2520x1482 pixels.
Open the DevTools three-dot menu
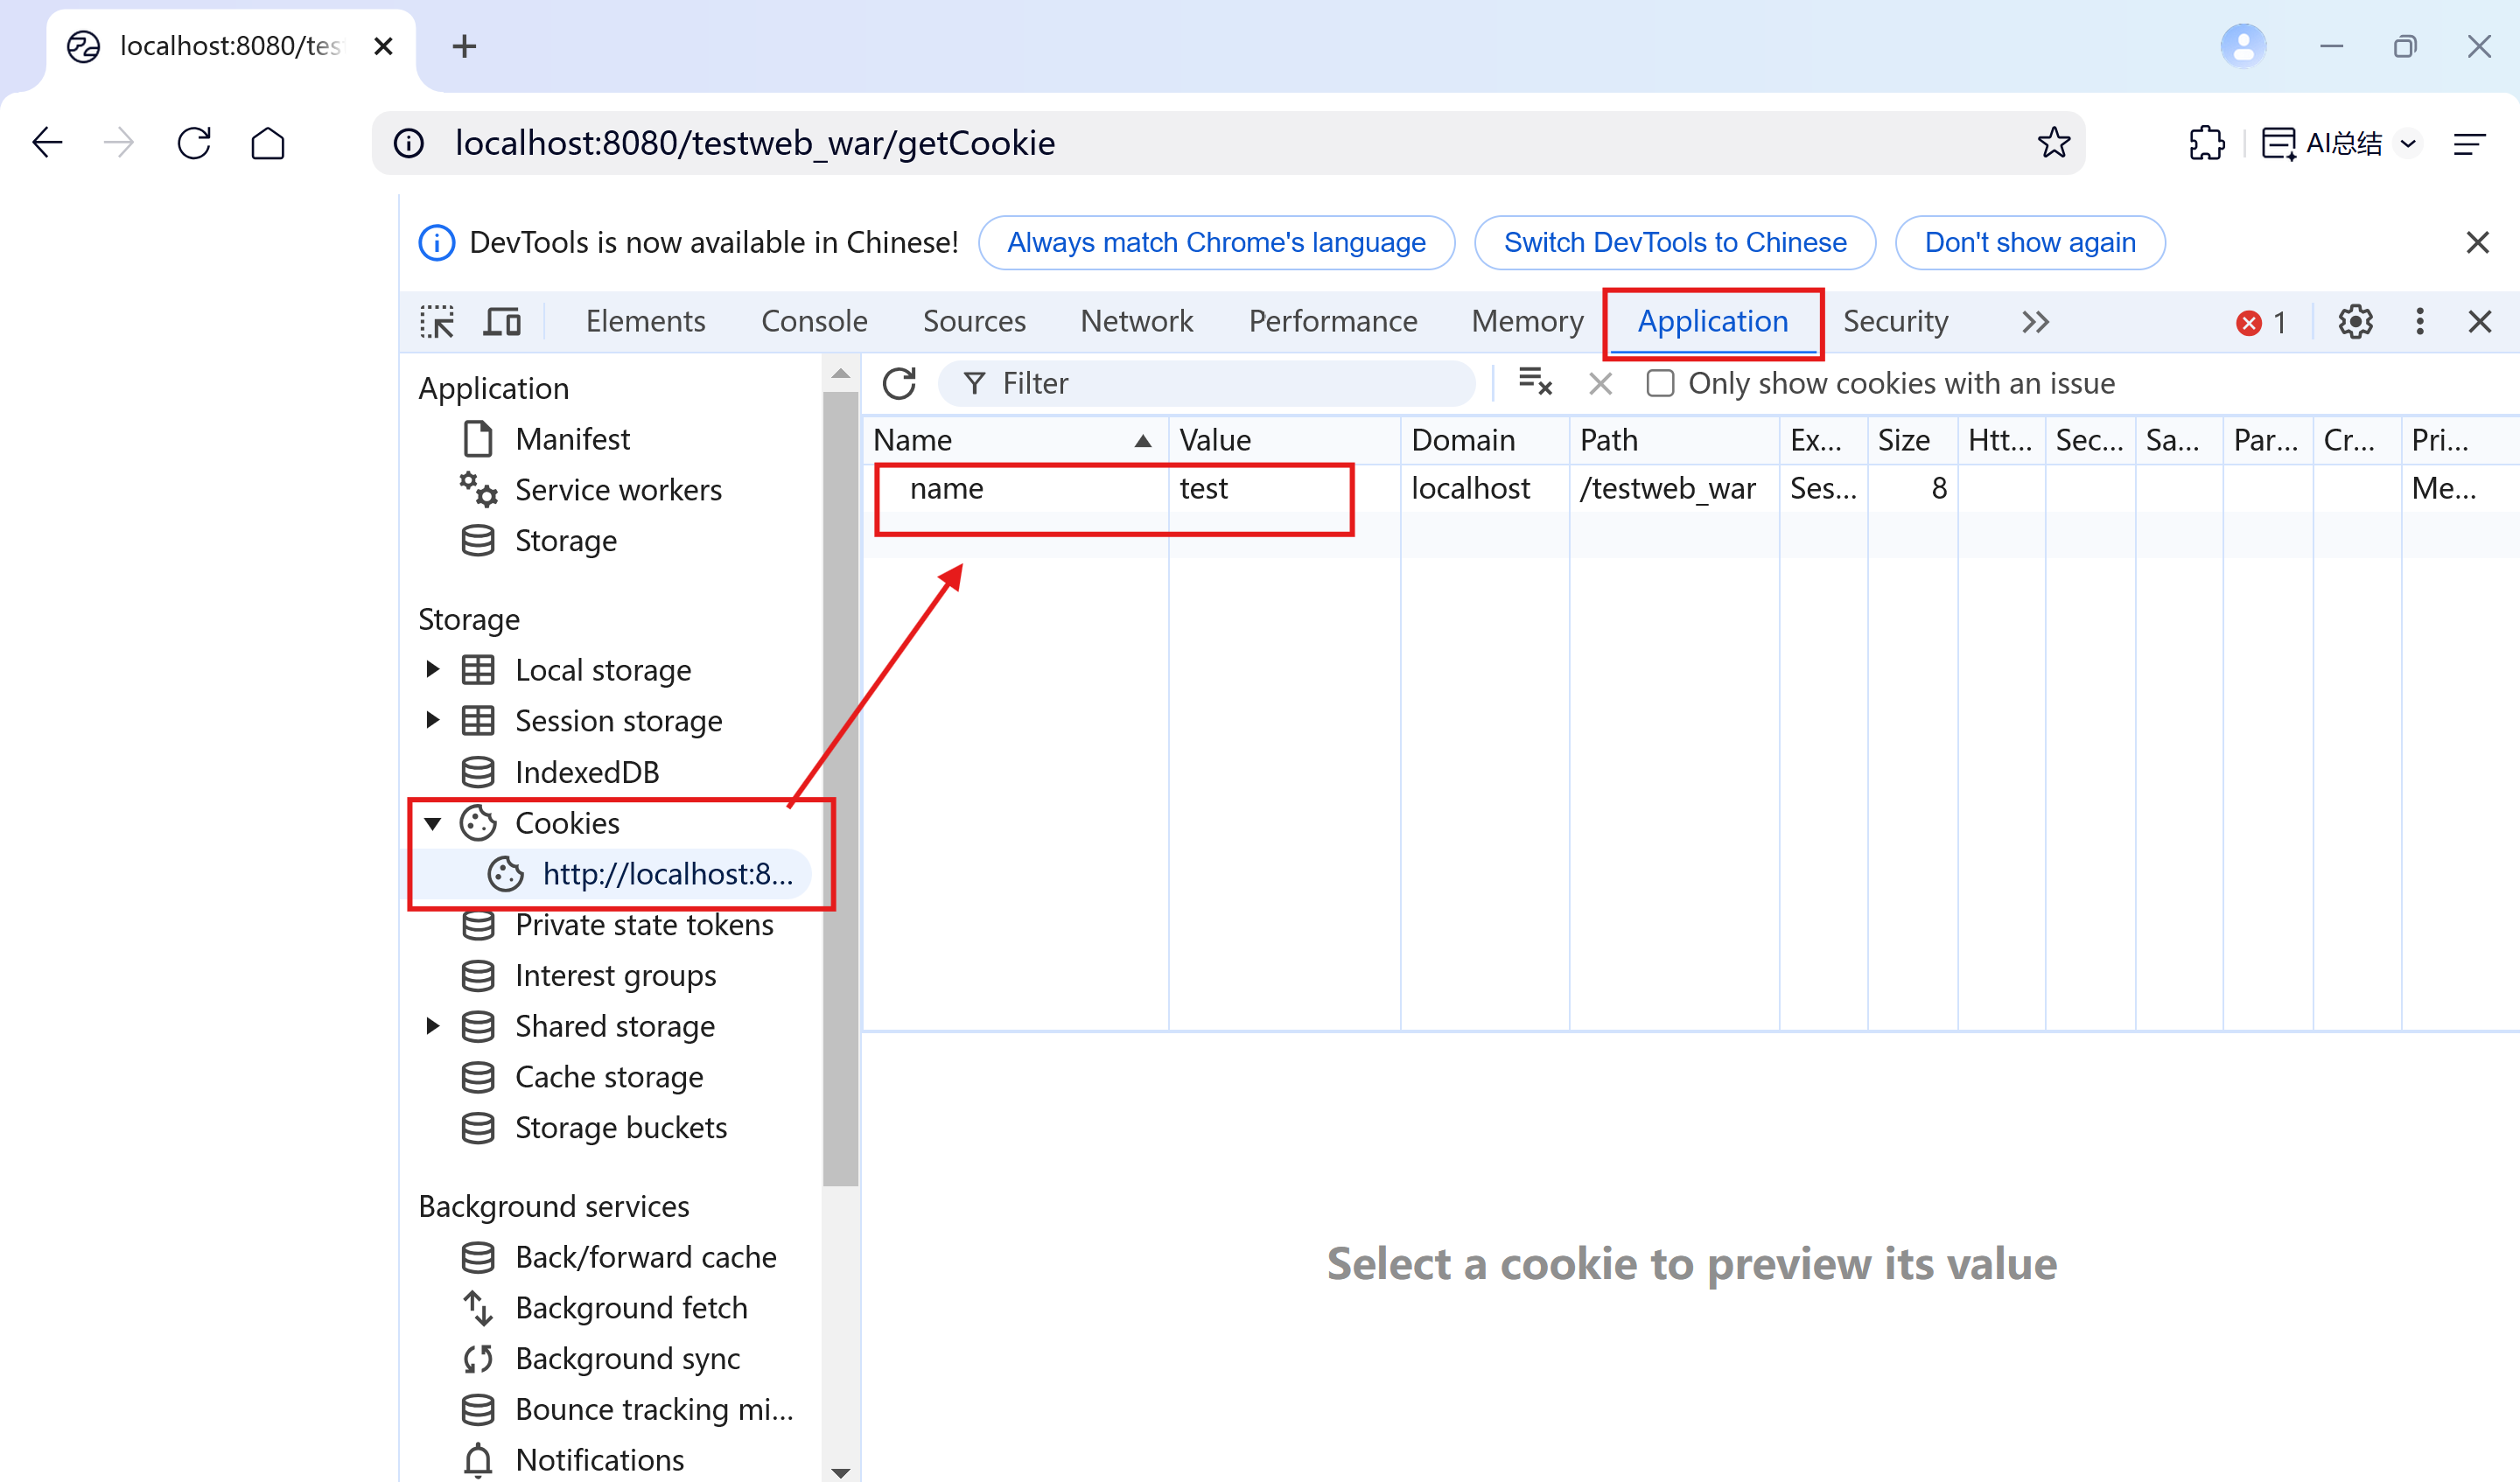point(2420,322)
